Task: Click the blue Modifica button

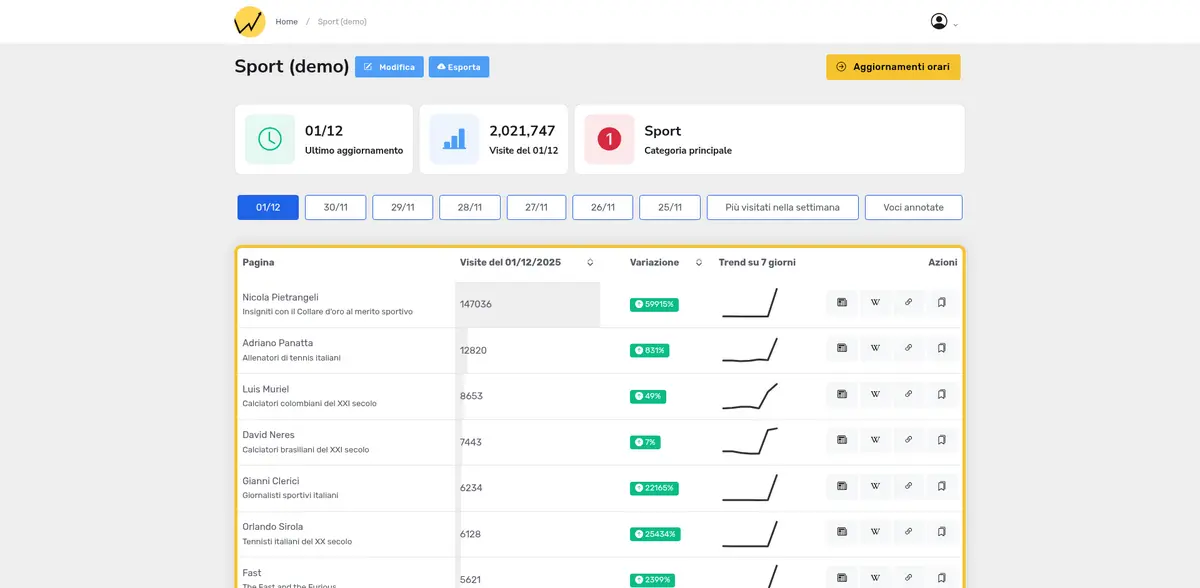Action: 389,67
